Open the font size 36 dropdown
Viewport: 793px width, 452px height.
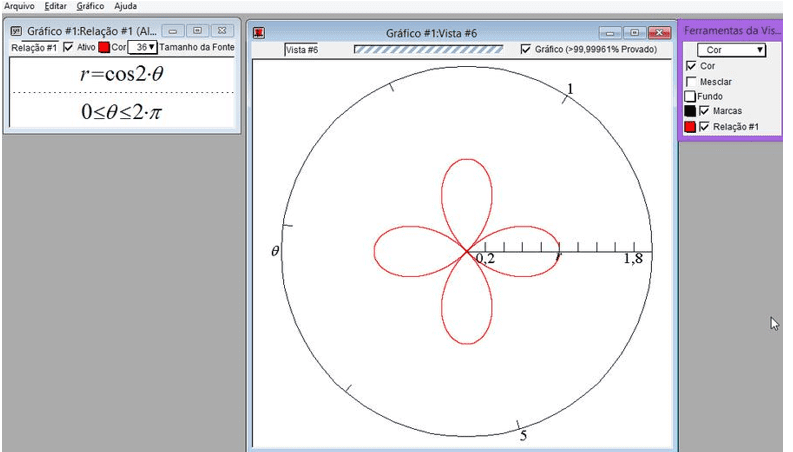(142, 47)
